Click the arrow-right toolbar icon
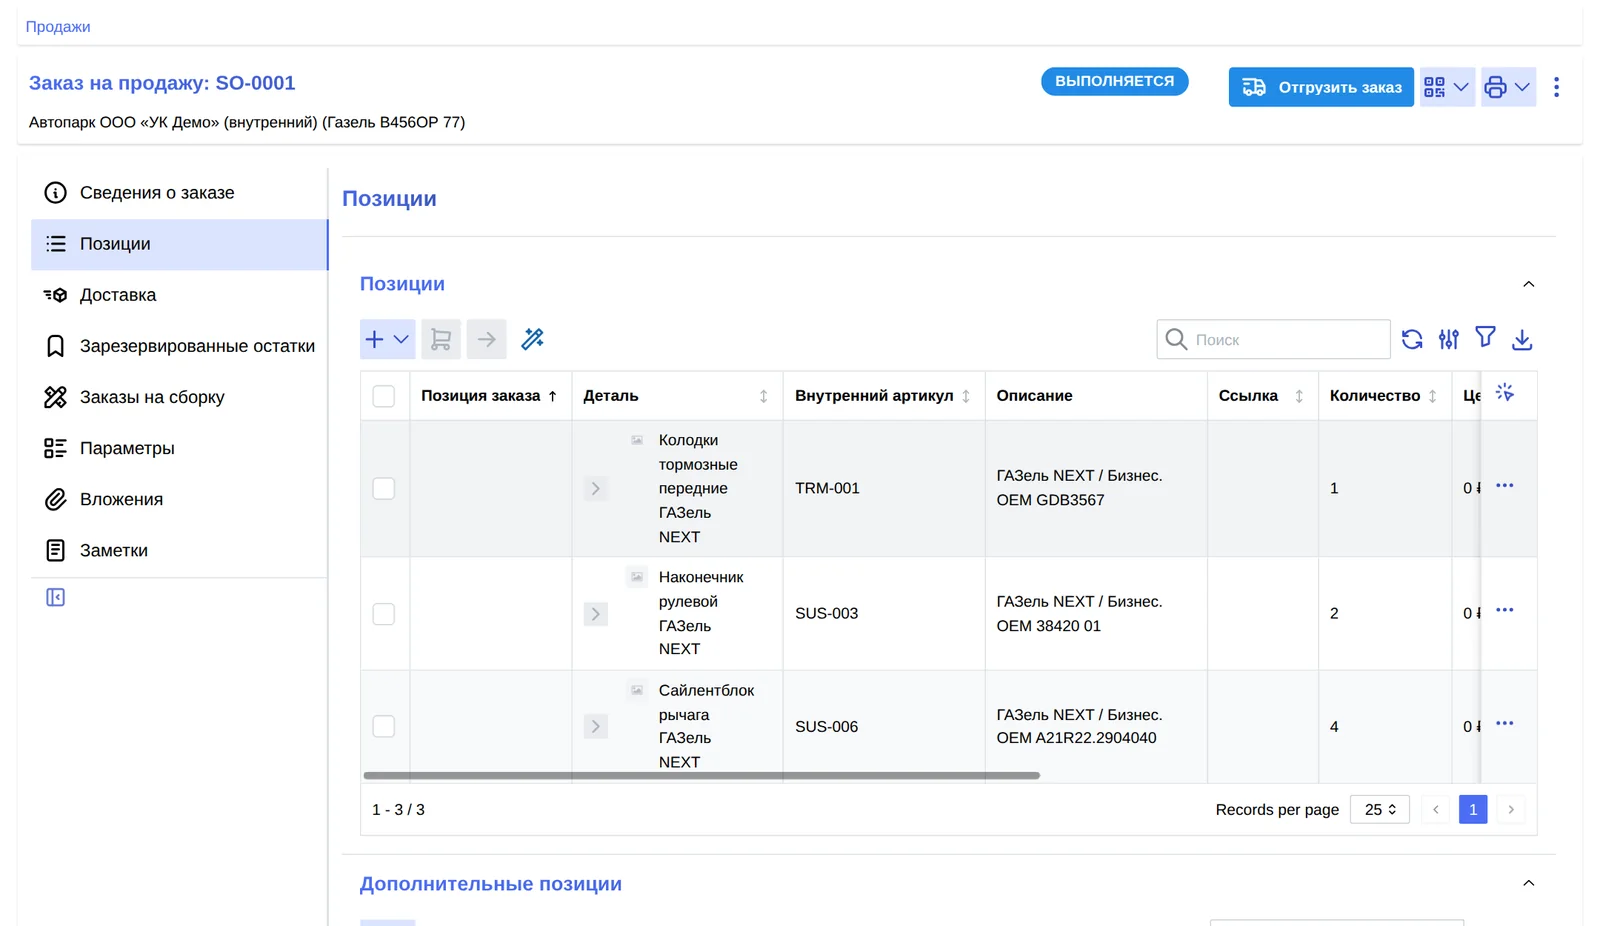Image resolution: width=1600 pixels, height=926 pixels. click(x=487, y=339)
